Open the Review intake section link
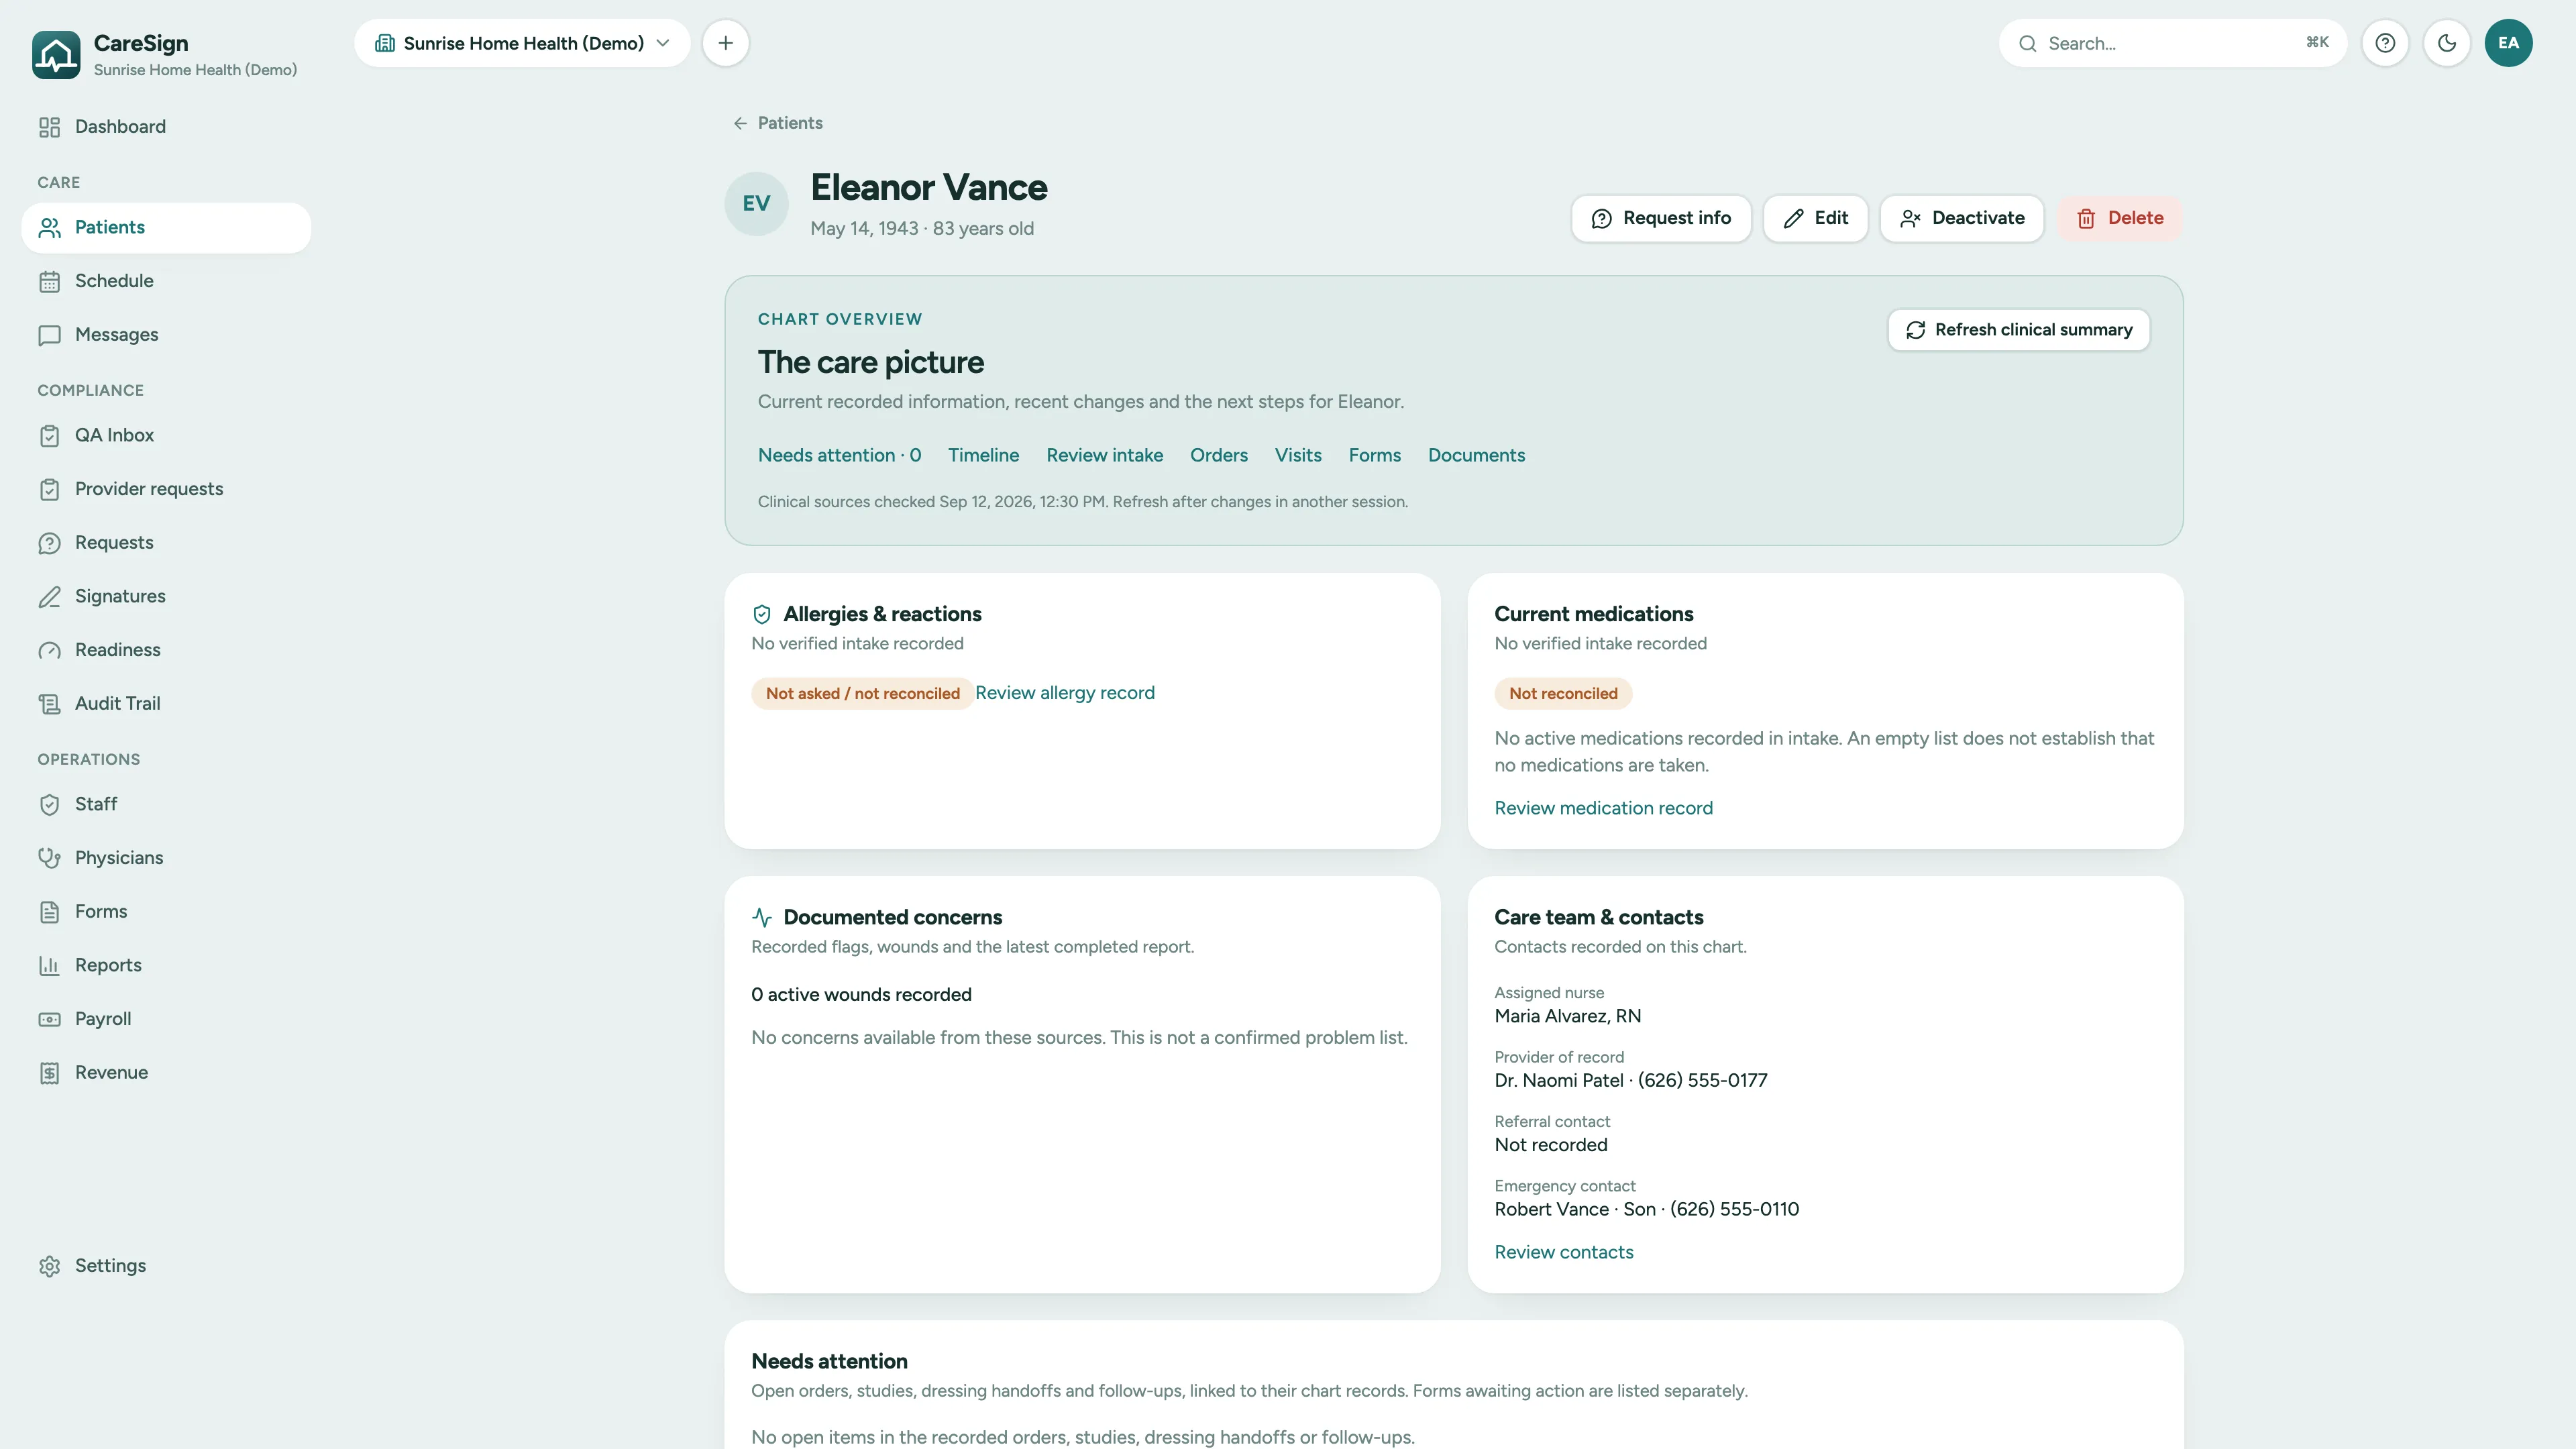This screenshot has width=2576, height=1449. click(x=1104, y=455)
